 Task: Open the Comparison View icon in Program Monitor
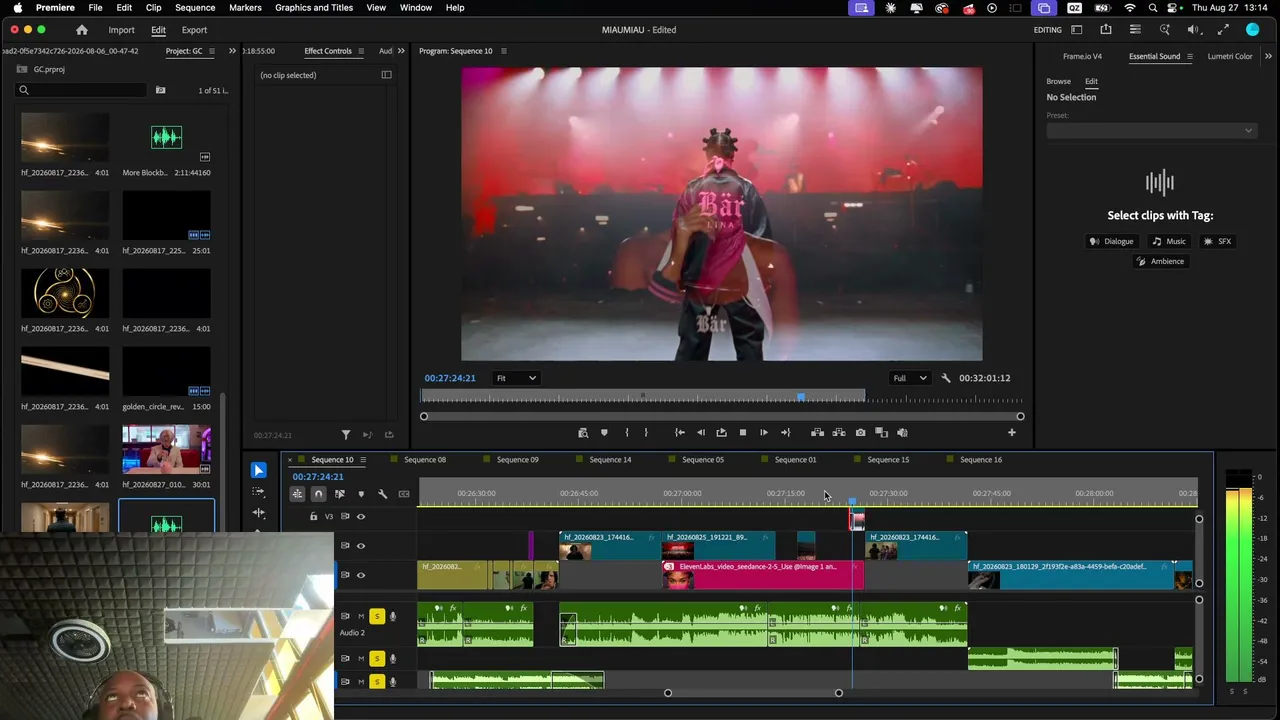[881, 433]
